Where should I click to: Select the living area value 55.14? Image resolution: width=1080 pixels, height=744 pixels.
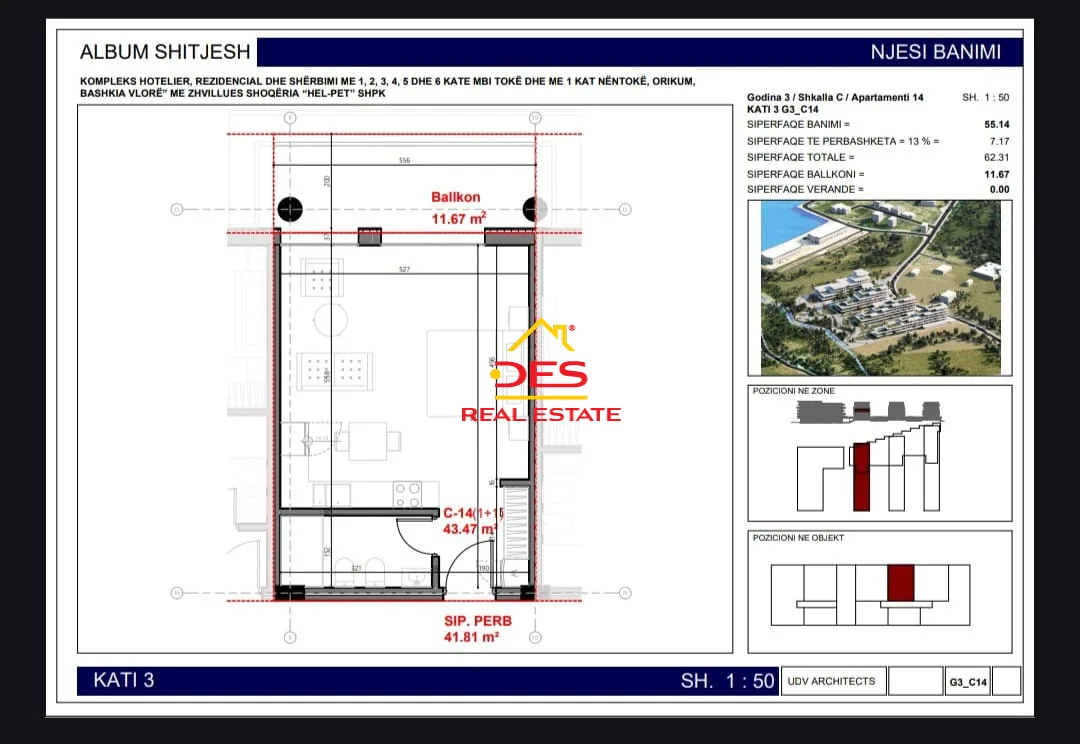pos(997,125)
